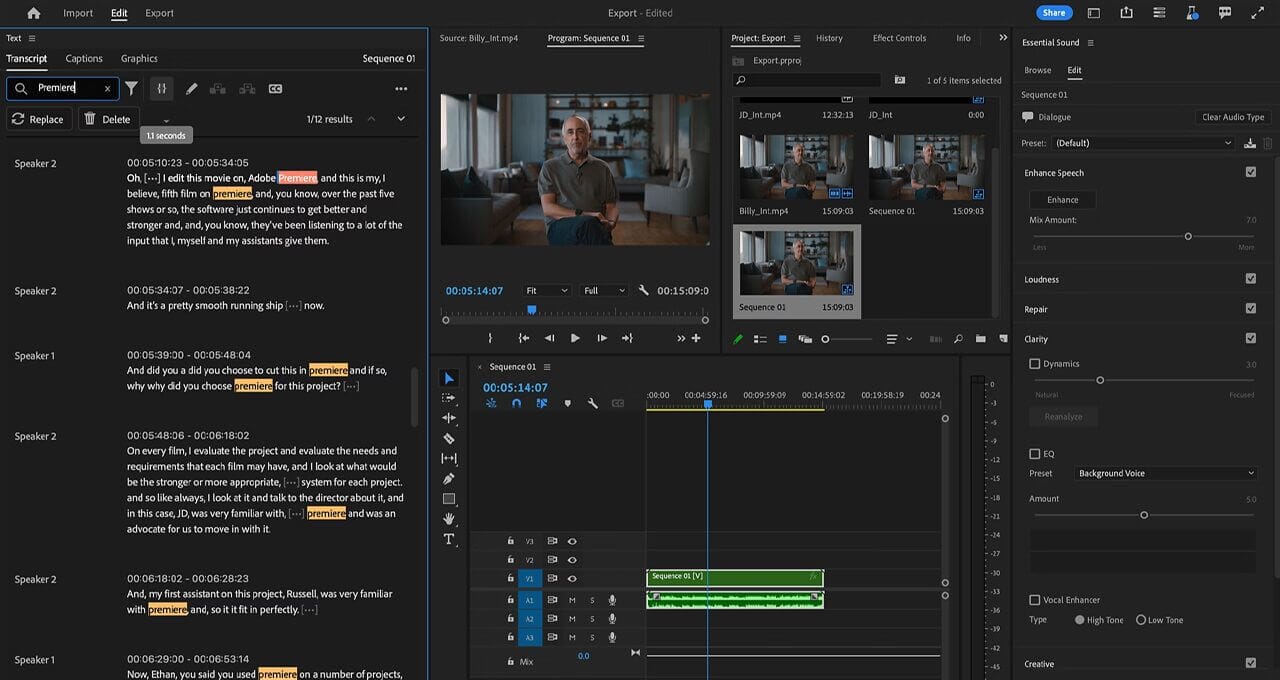
Task: Toggle V1 track visibility eye
Action: tap(572, 578)
